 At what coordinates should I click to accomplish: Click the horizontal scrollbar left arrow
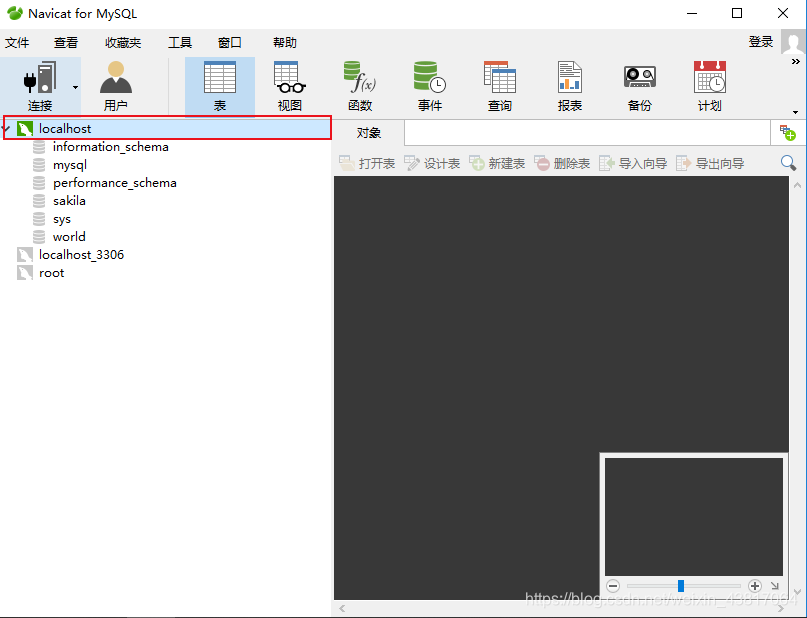(x=342, y=609)
